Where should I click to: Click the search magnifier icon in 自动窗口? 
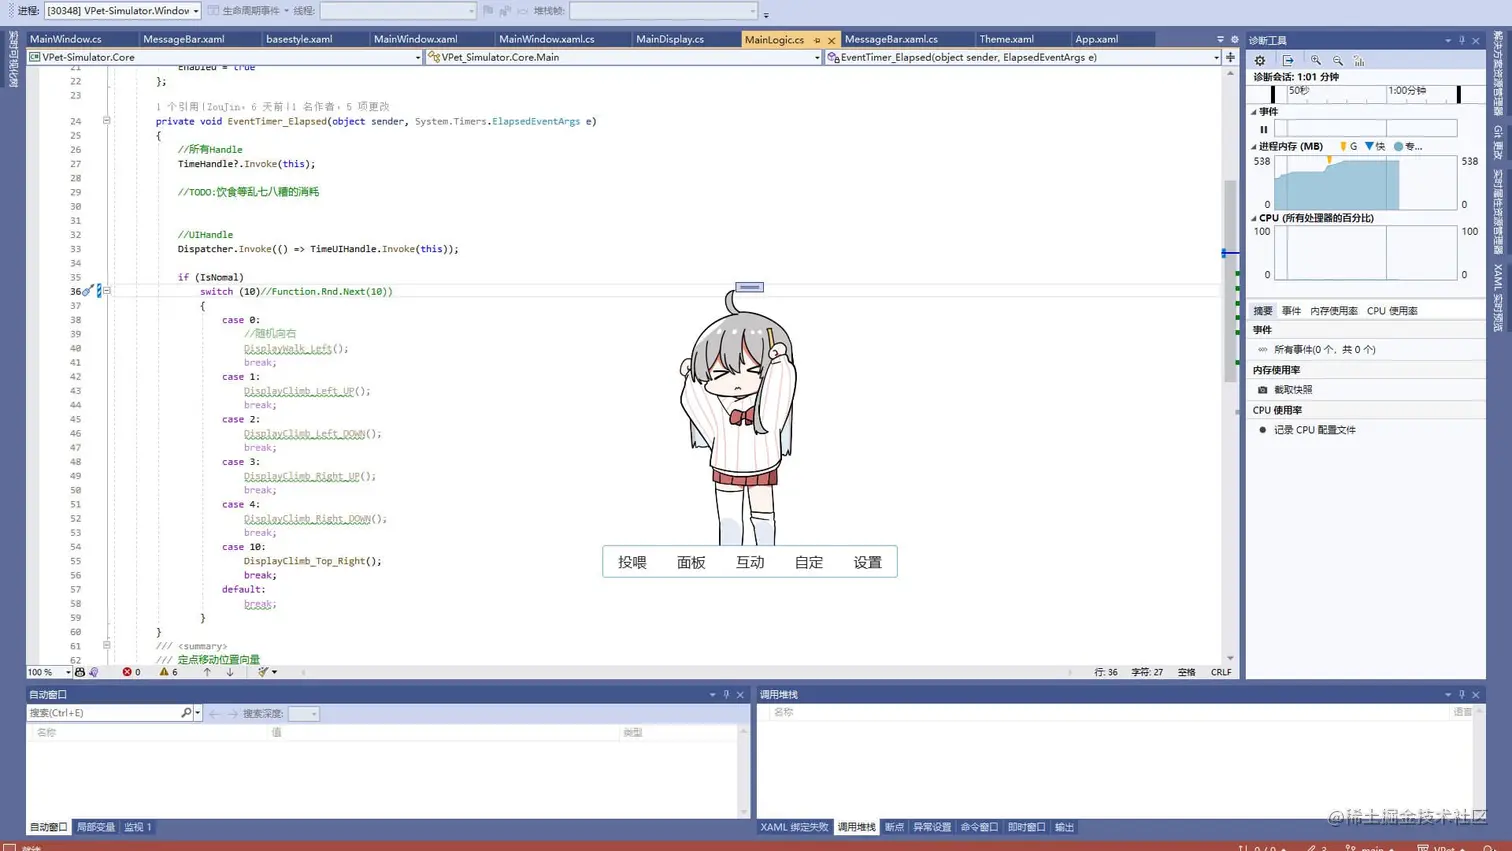point(186,713)
